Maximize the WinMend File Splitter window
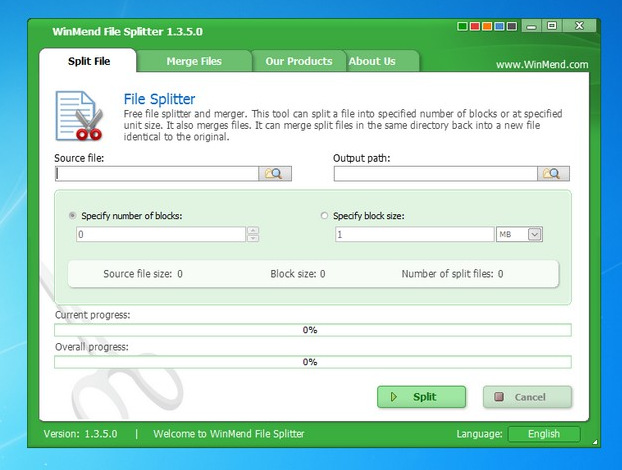622x470 pixels. pyautogui.click(x=552, y=26)
